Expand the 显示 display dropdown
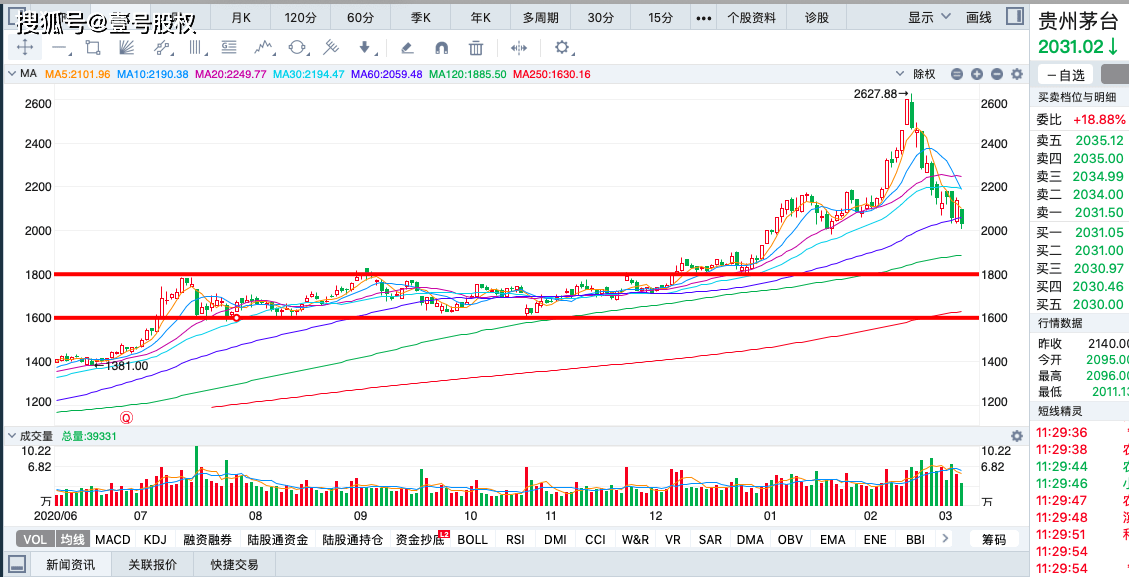 click(x=929, y=17)
